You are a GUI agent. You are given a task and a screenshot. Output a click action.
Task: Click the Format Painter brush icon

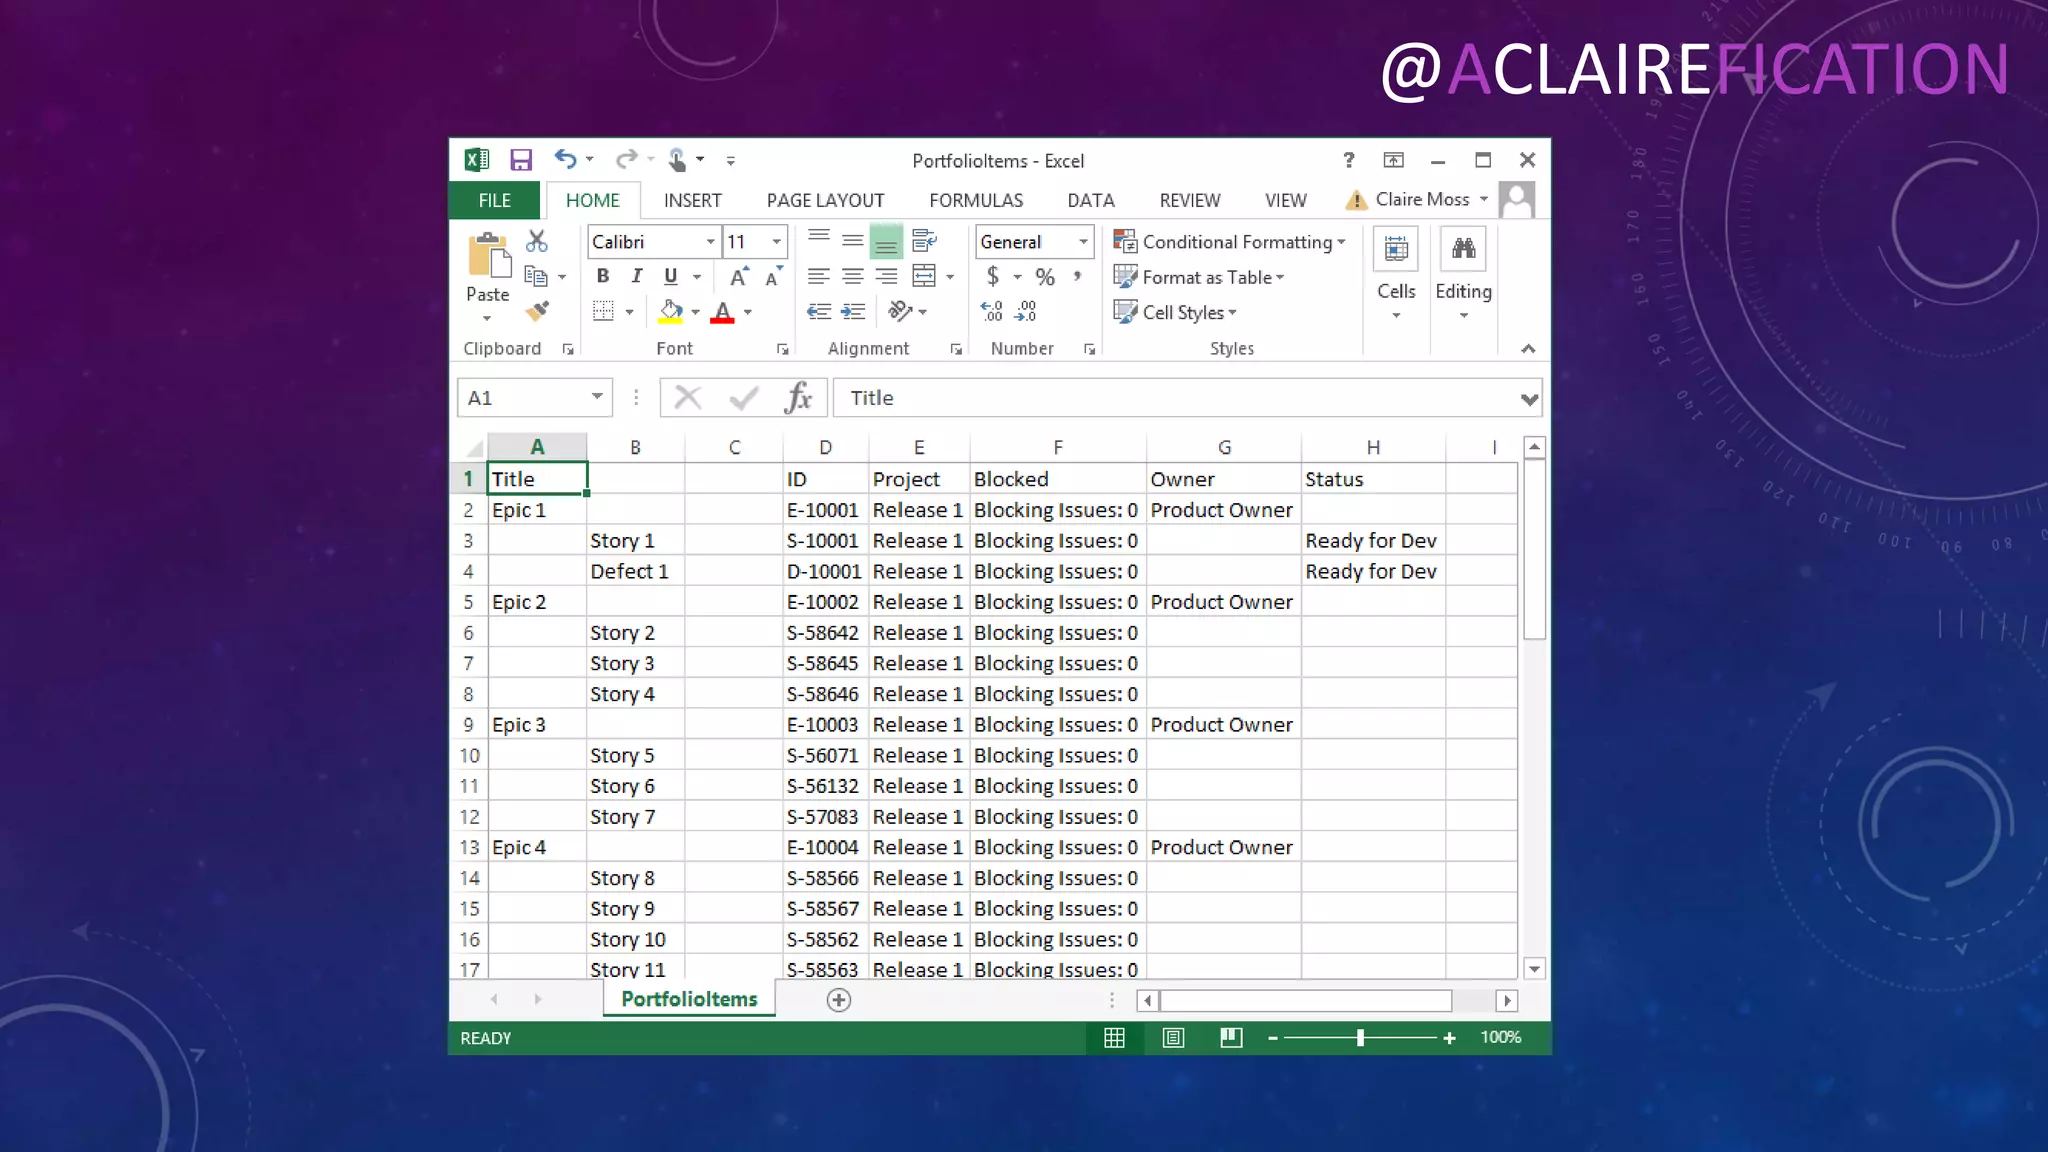coord(537,312)
